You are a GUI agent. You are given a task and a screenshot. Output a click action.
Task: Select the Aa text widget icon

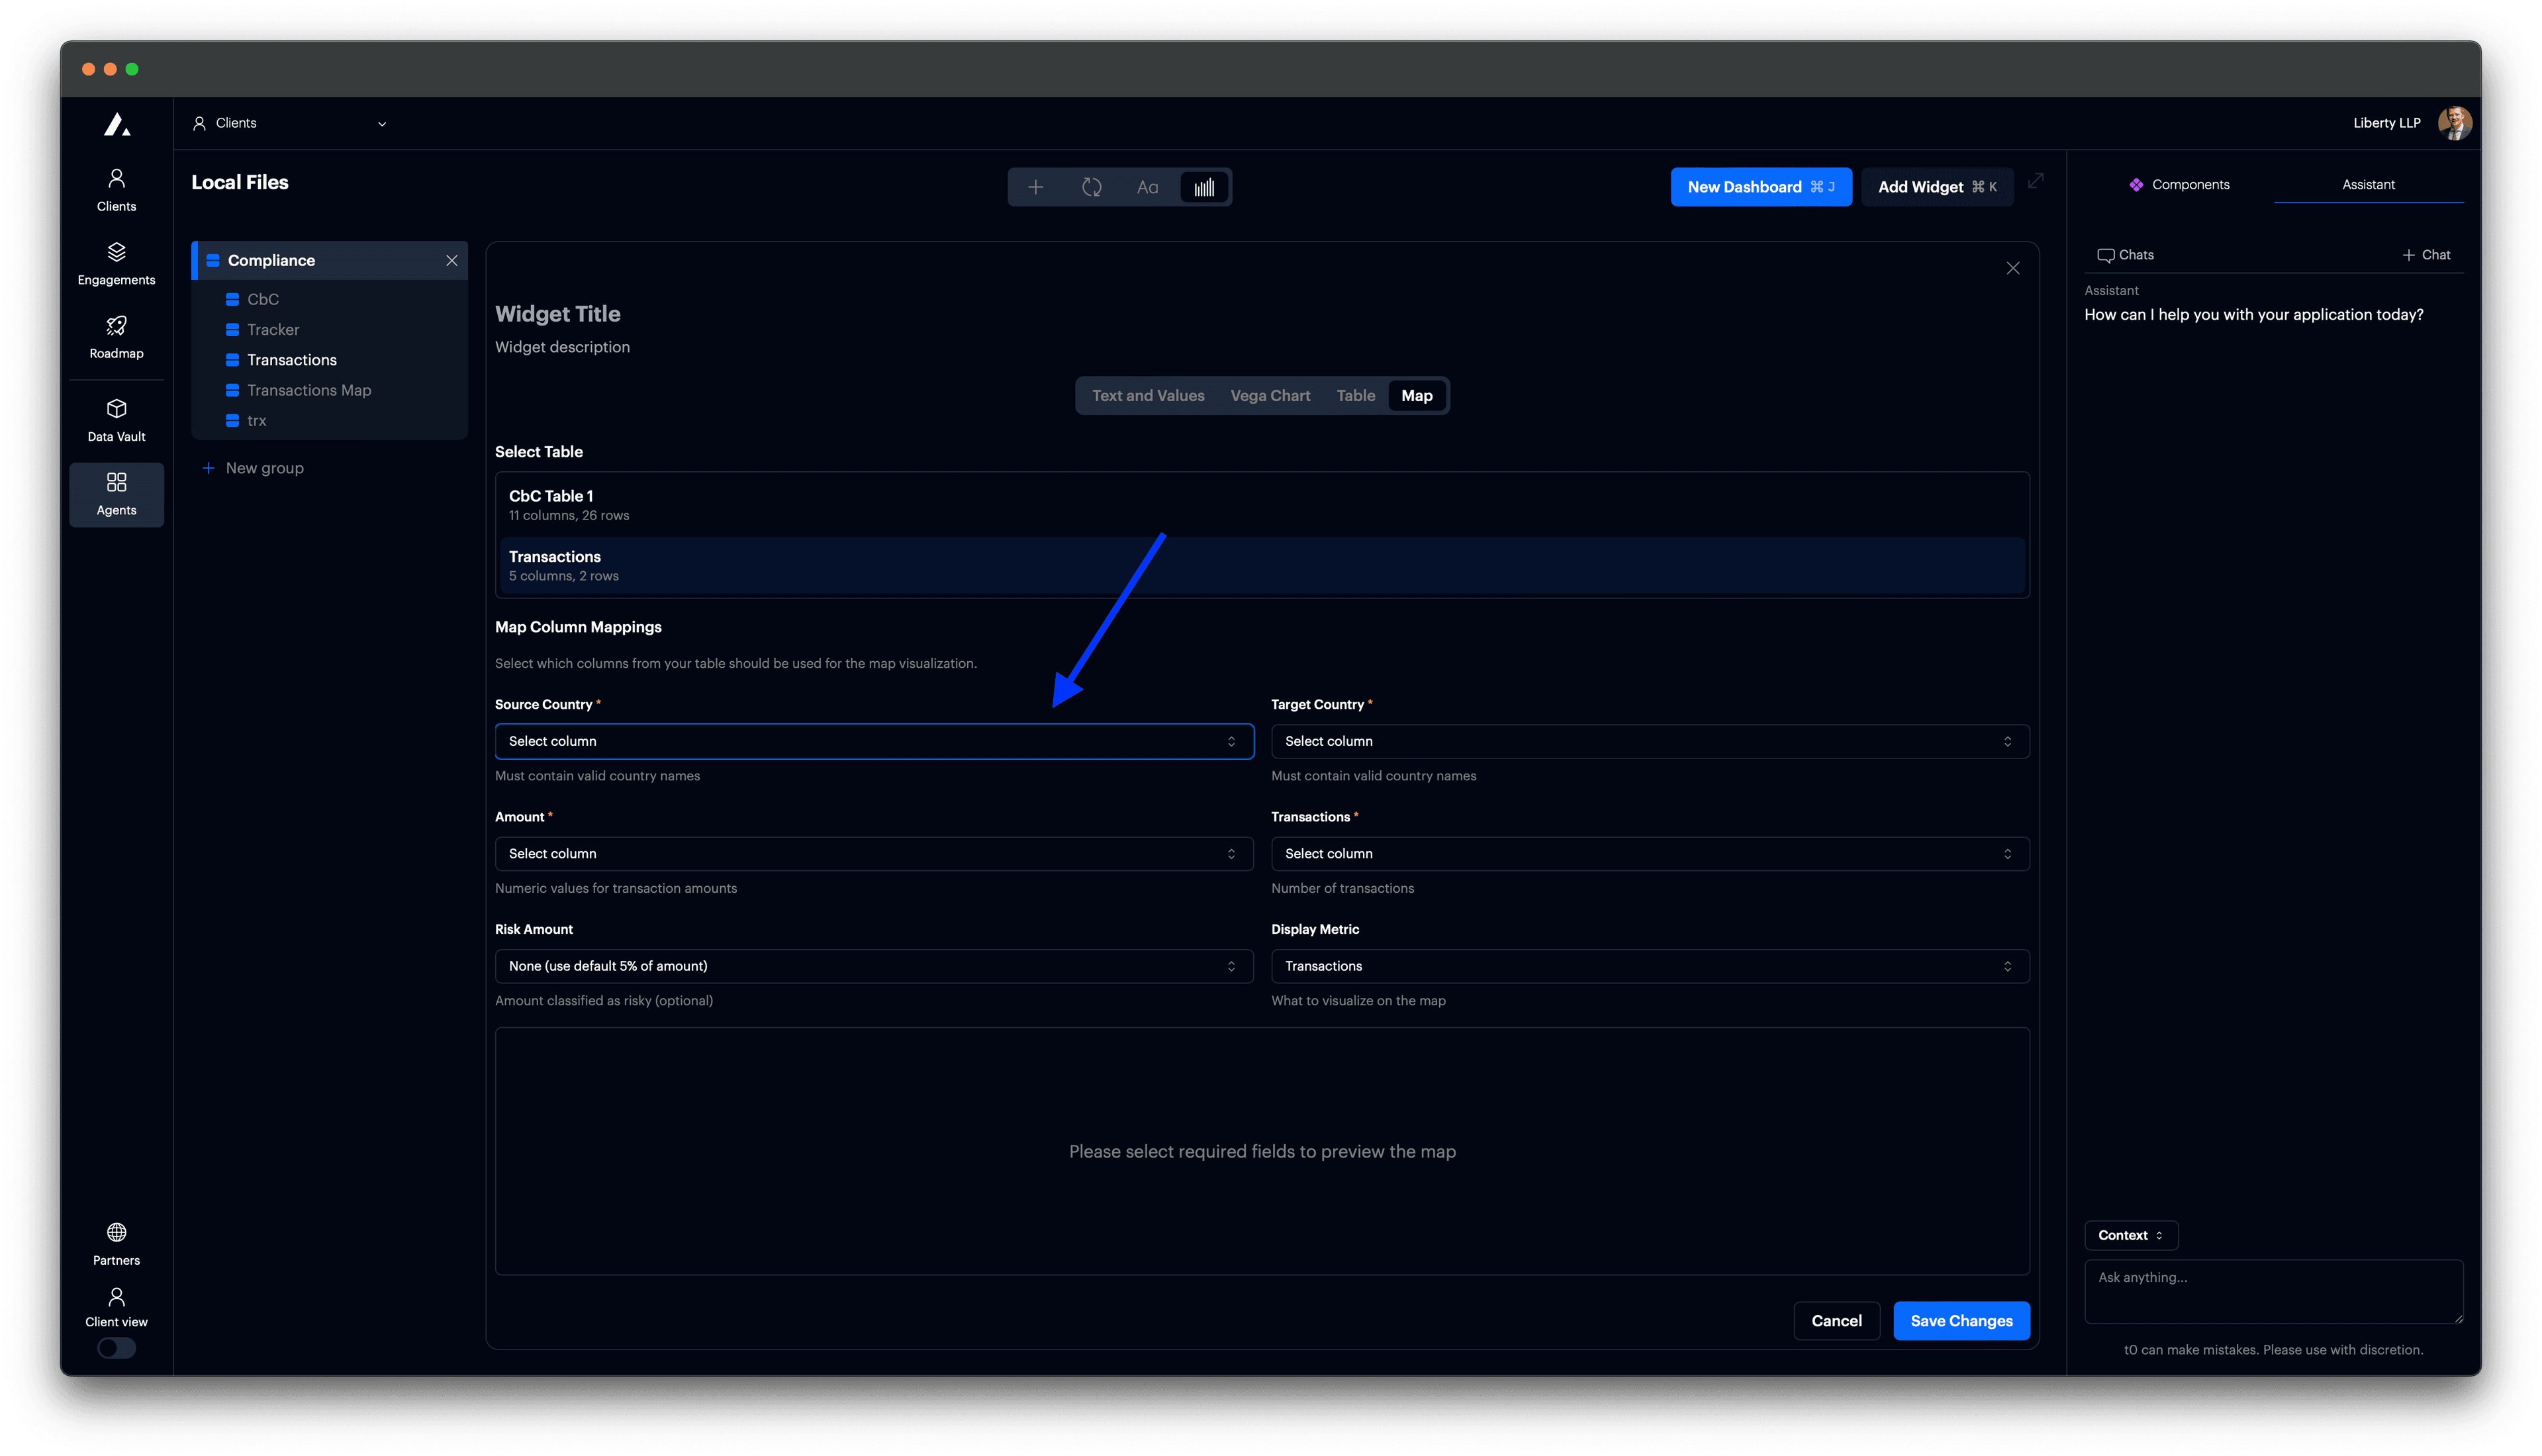1147,187
